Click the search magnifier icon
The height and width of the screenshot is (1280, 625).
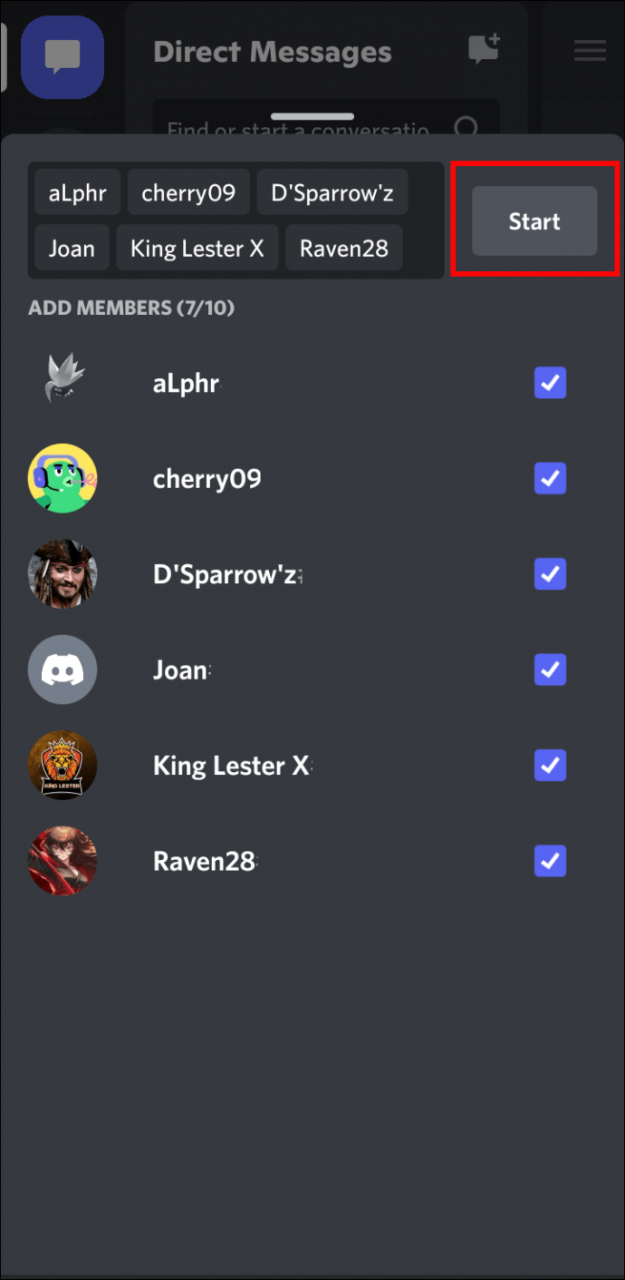(x=466, y=127)
